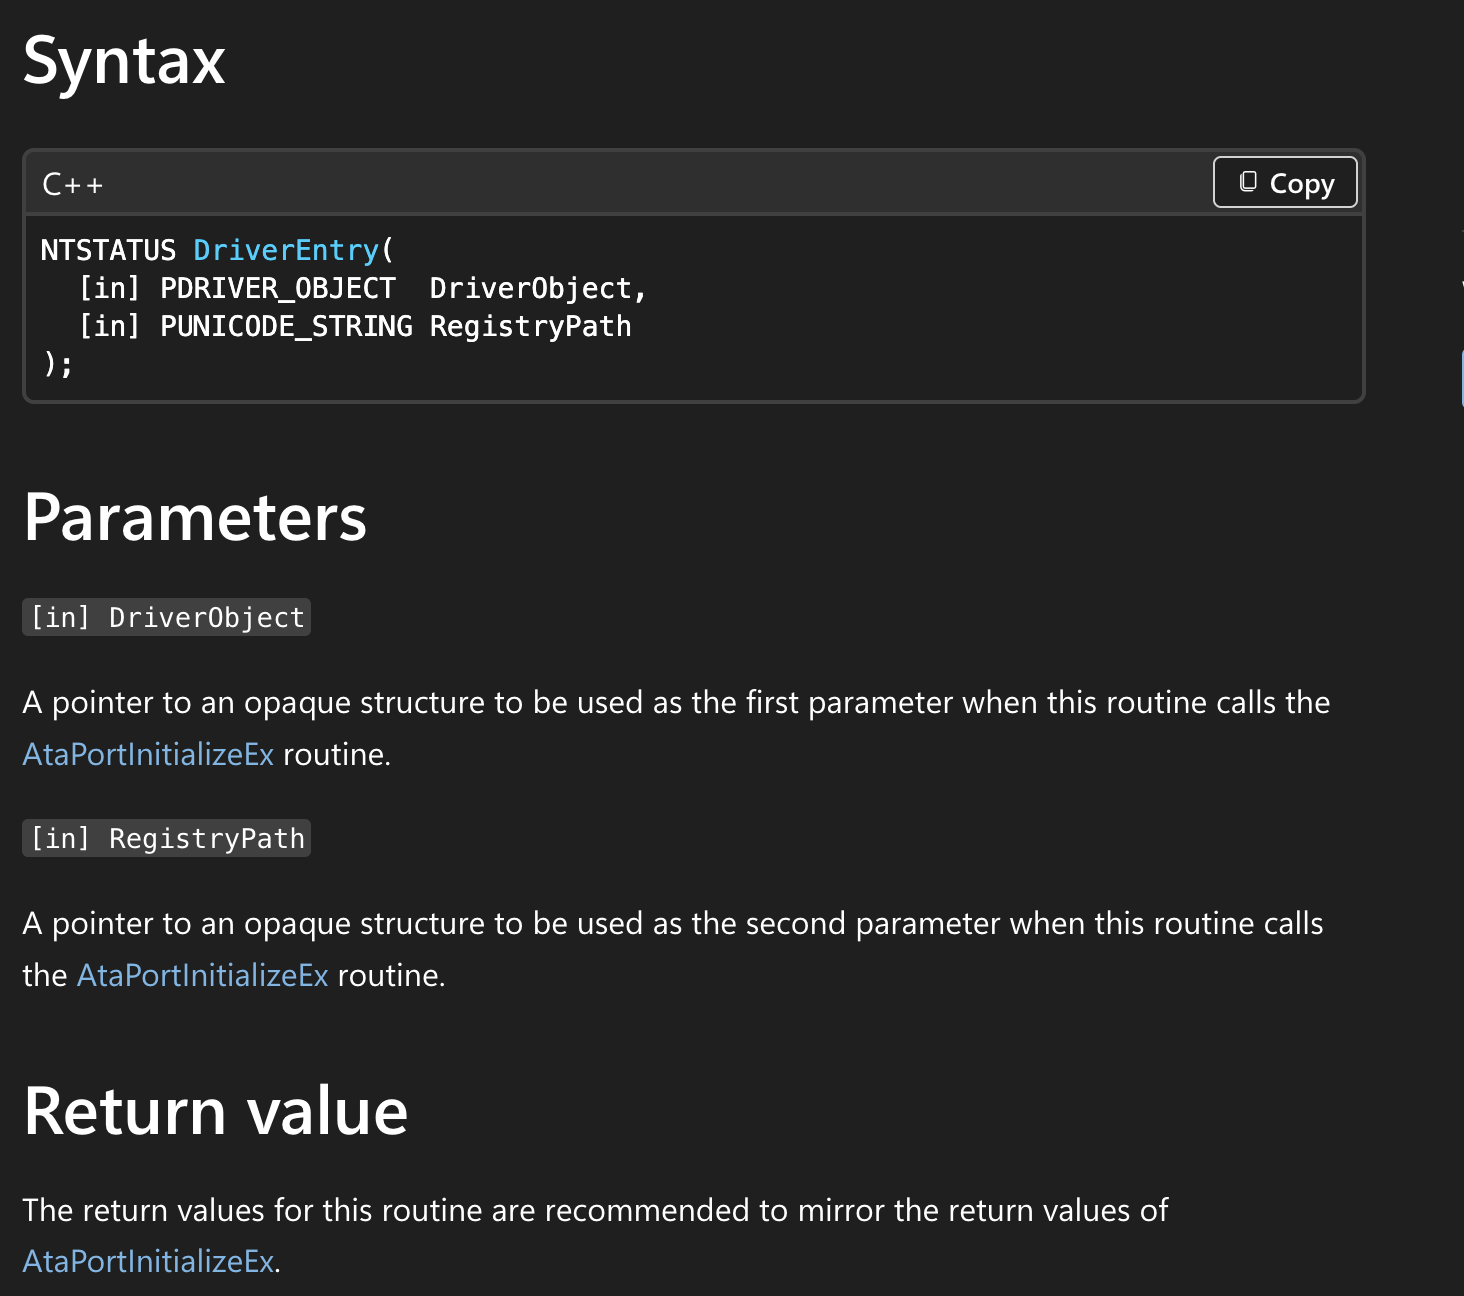Click NTSTATUS return type in code

pos(108,250)
